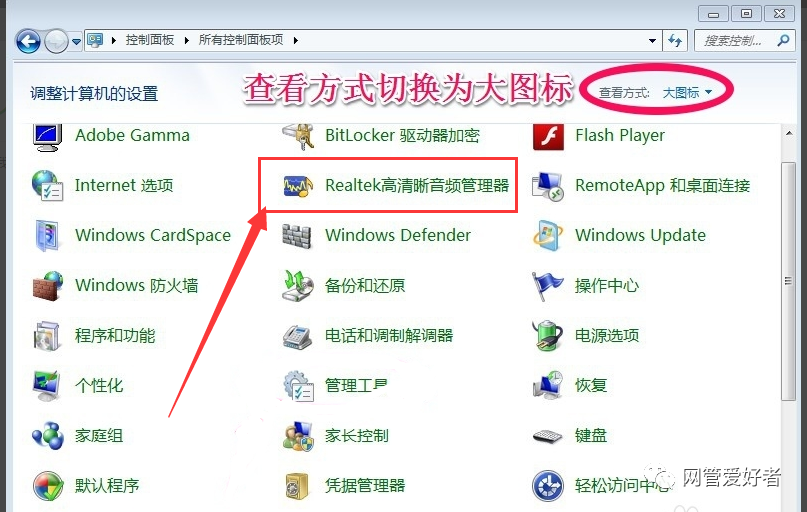Screen dimensions: 807x512
Task: Click the greyed Forward navigation button
Action: [x=56, y=41]
